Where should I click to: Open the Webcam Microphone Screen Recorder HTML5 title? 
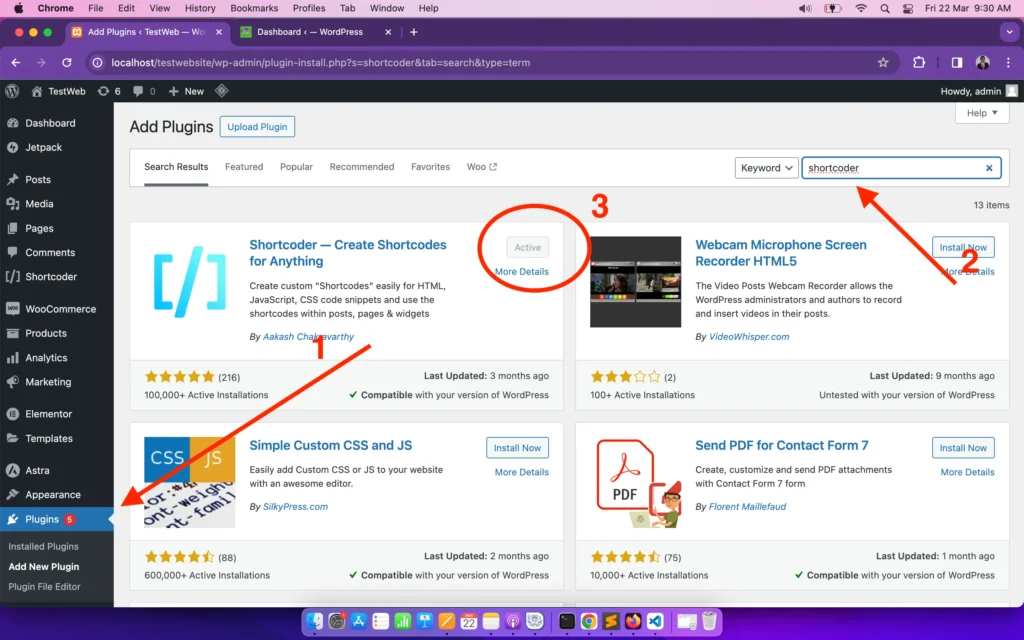781,253
